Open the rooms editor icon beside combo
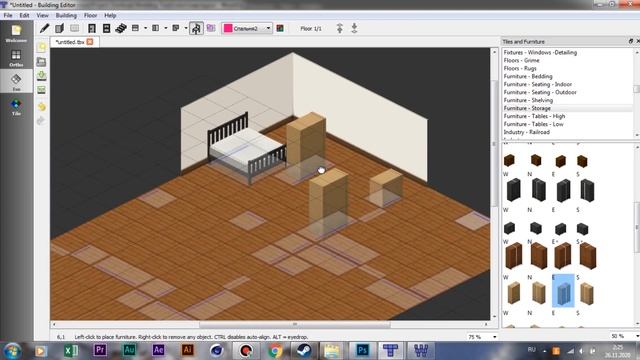 280,28
